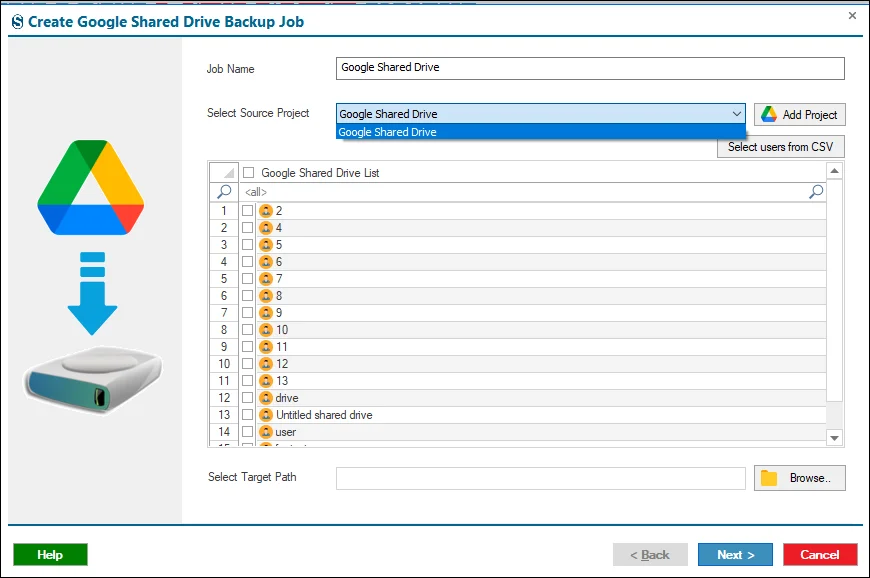870x578 pixels.
Task: Click the green Help button
Action: pyautogui.click(x=50, y=555)
